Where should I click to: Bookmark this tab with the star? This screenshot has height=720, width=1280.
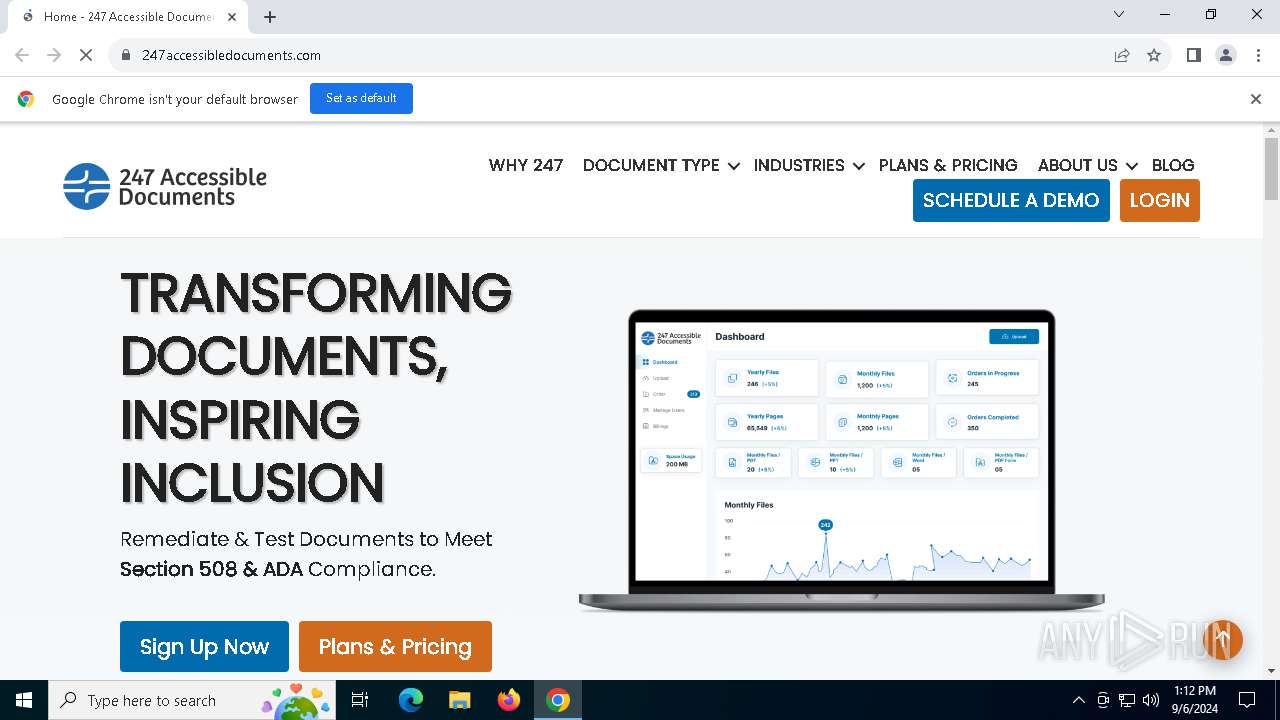[x=1154, y=55]
